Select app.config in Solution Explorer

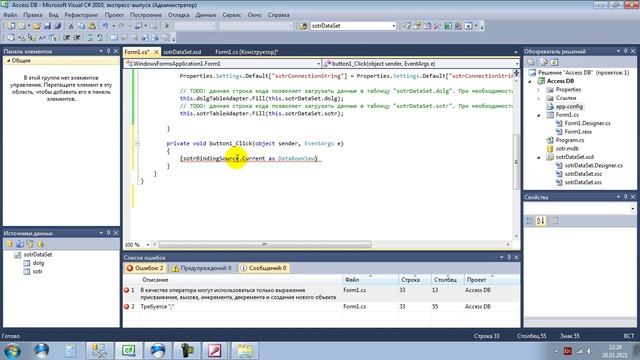coord(569,107)
